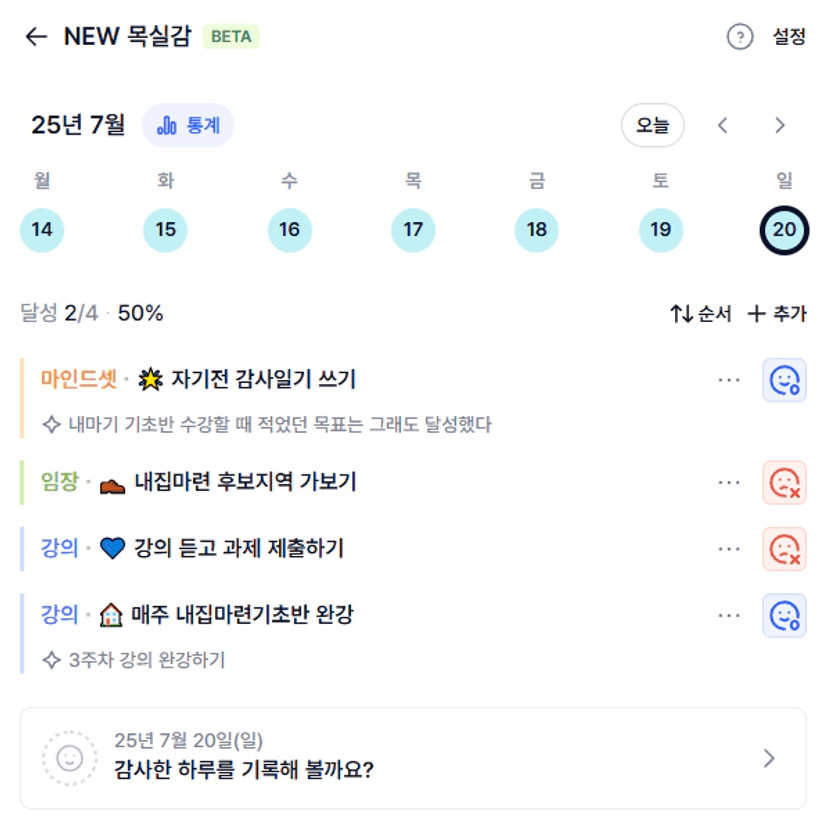The width and height of the screenshot is (827, 833).
Task: Open more options for 내집마련 후보지역 가보기
Action: tap(729, 483)
